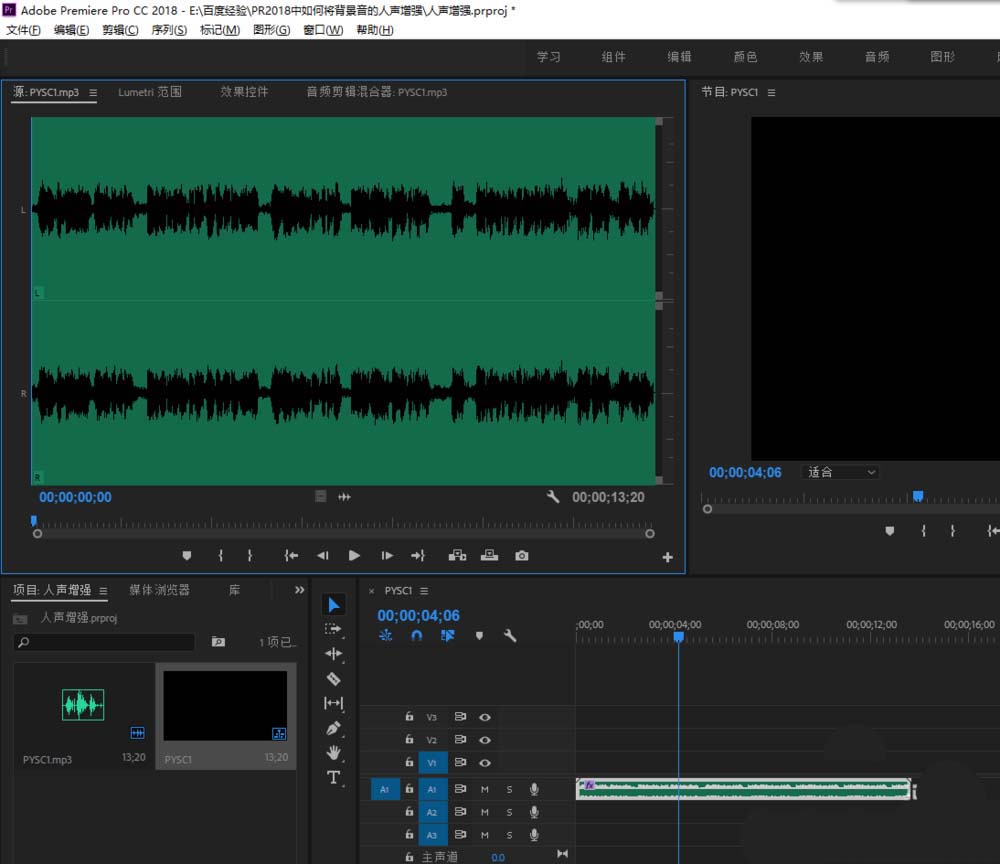Image resolution: width=1000 pixels, height=864 pixels.
Task: Choose the Track Select Forward tool
Action: (x=334, y=629)
